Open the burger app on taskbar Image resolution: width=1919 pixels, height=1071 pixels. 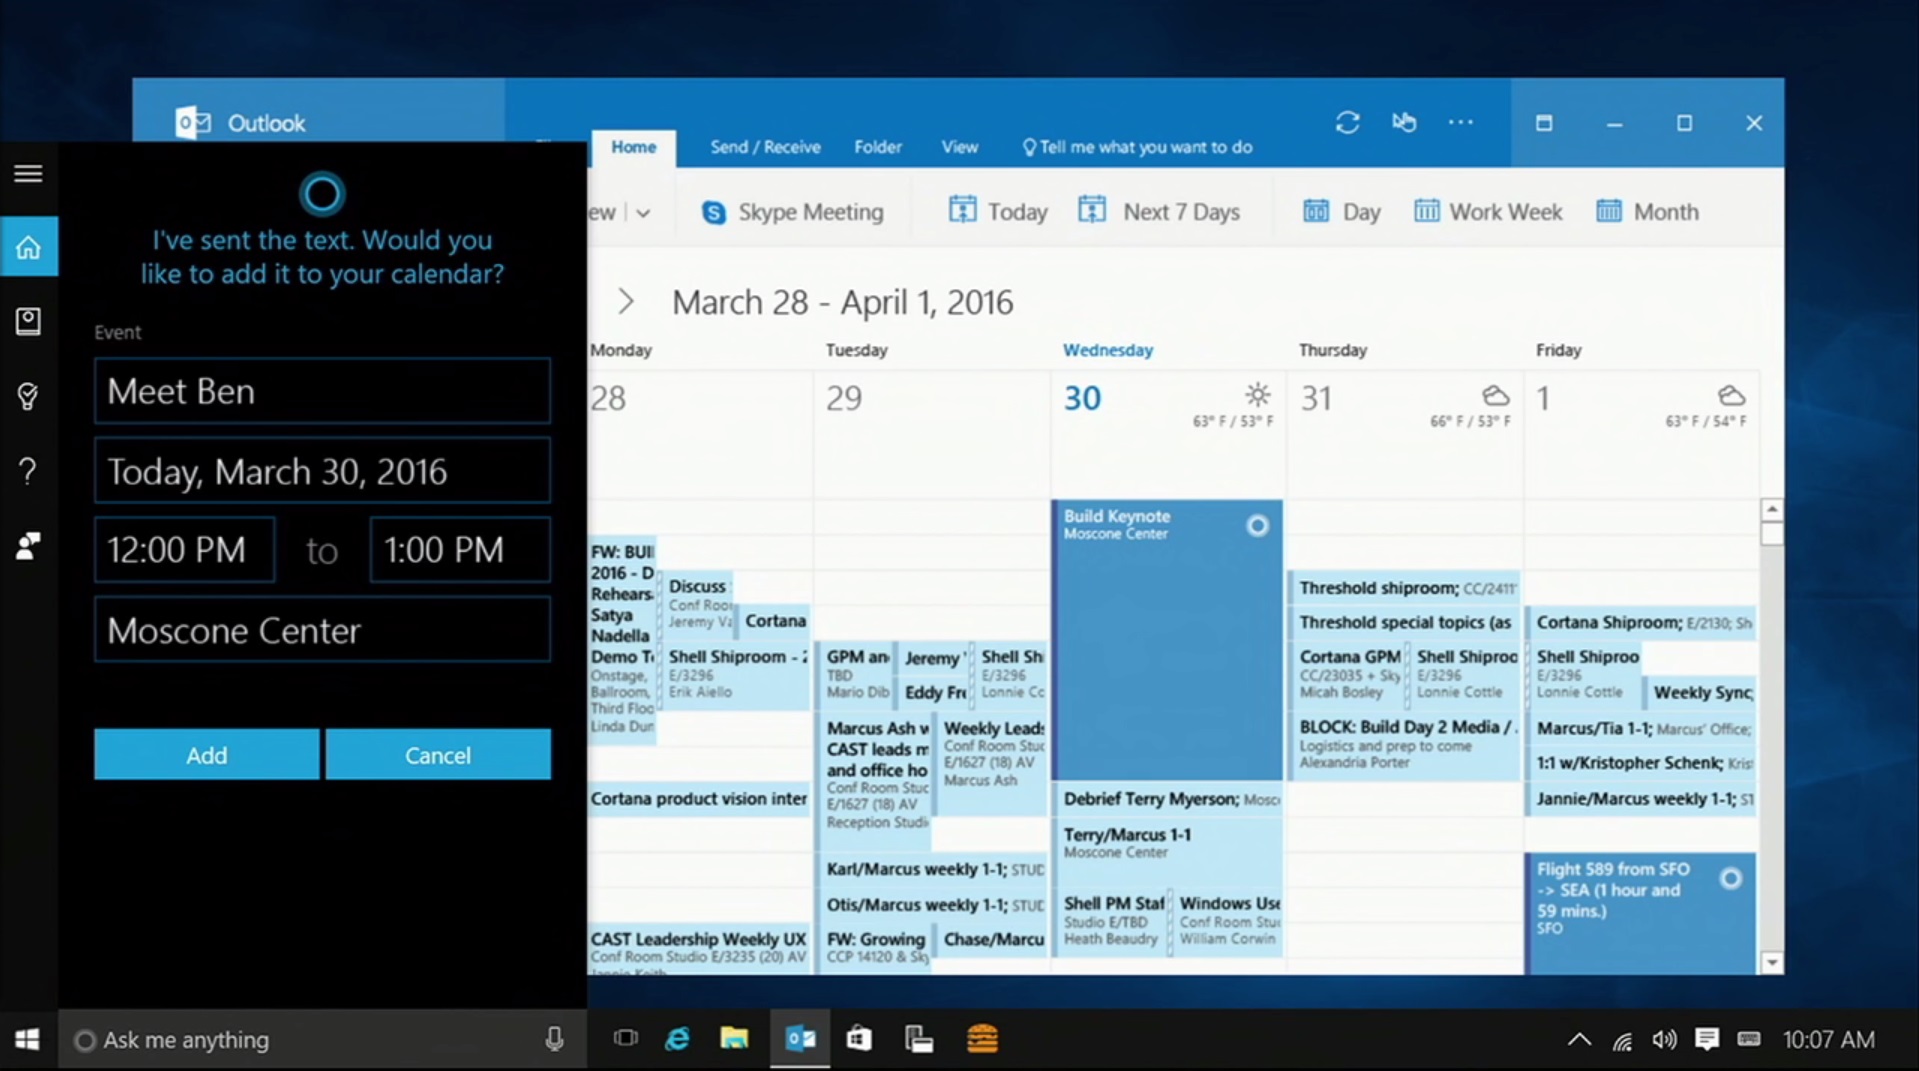point(982,1039)
